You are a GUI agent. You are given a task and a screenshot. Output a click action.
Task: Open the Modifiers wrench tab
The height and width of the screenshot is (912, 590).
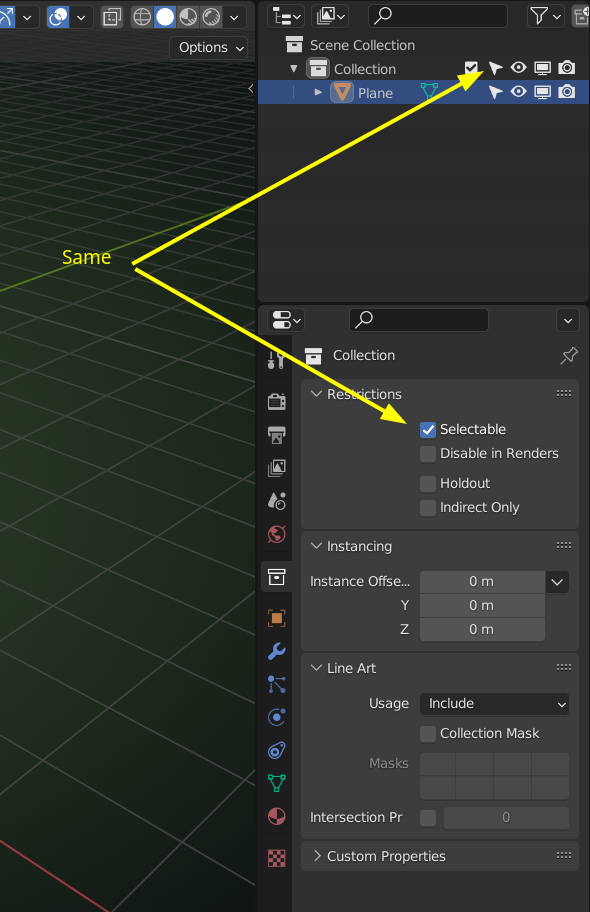tap(276, 651)
